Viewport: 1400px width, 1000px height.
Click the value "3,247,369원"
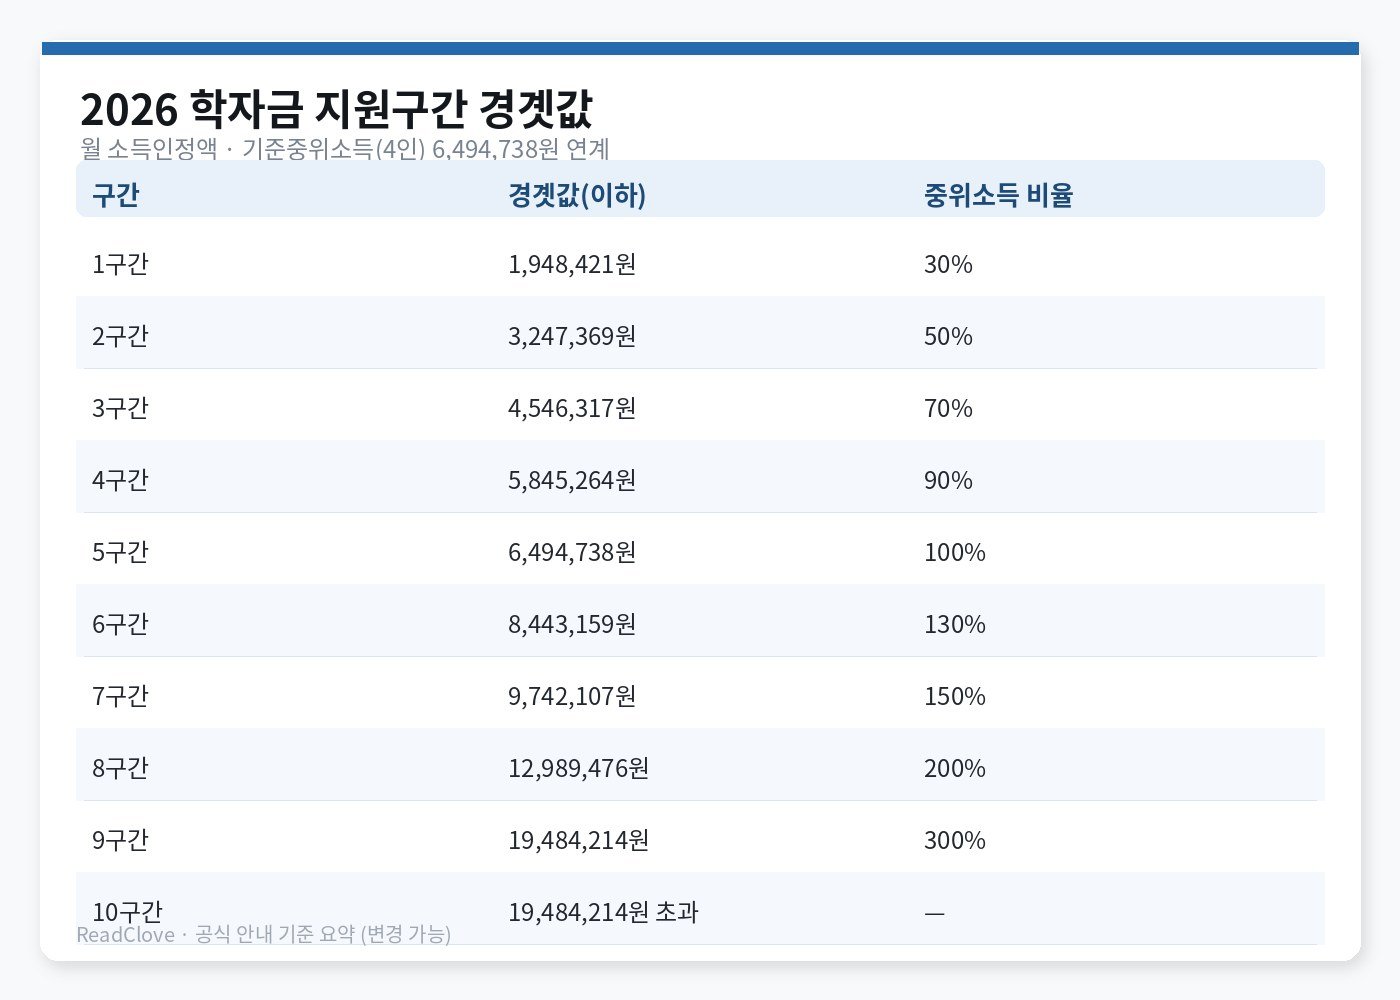(572, 336)
